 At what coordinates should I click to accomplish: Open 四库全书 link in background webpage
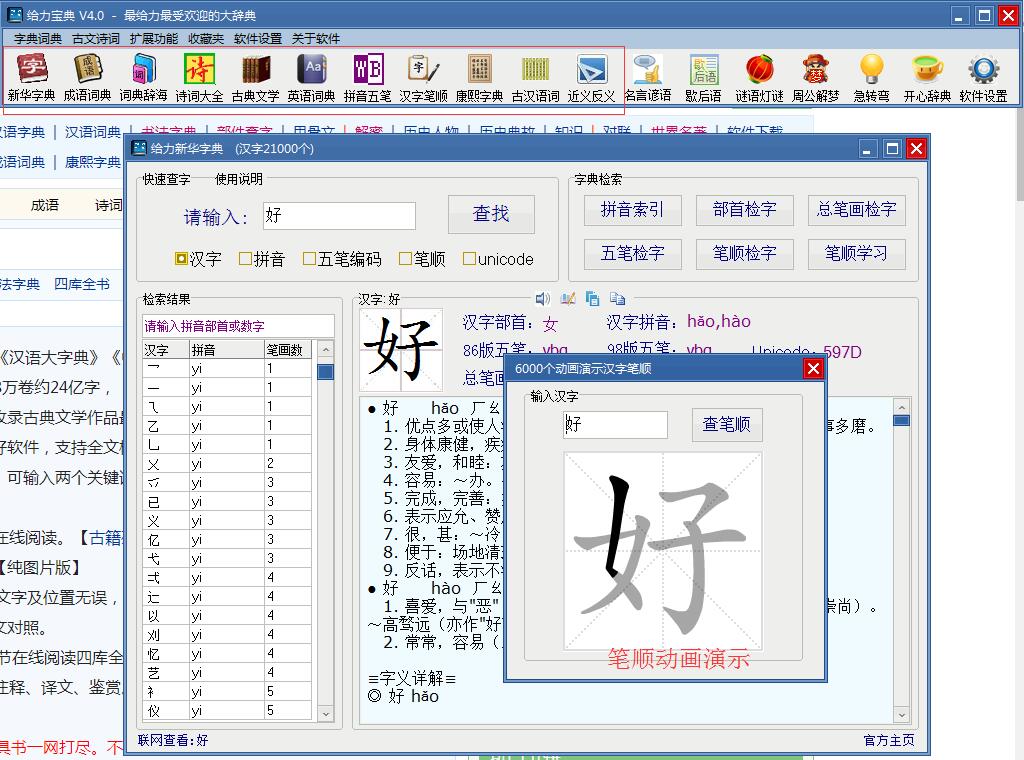(x=82, y=284)
